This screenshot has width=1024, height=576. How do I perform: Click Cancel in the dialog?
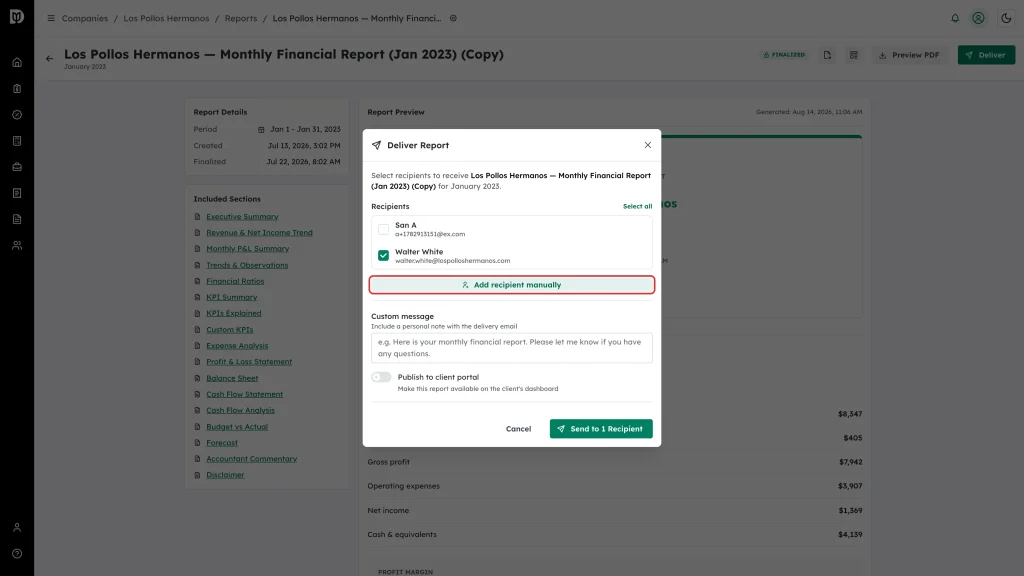click(519, 429)
